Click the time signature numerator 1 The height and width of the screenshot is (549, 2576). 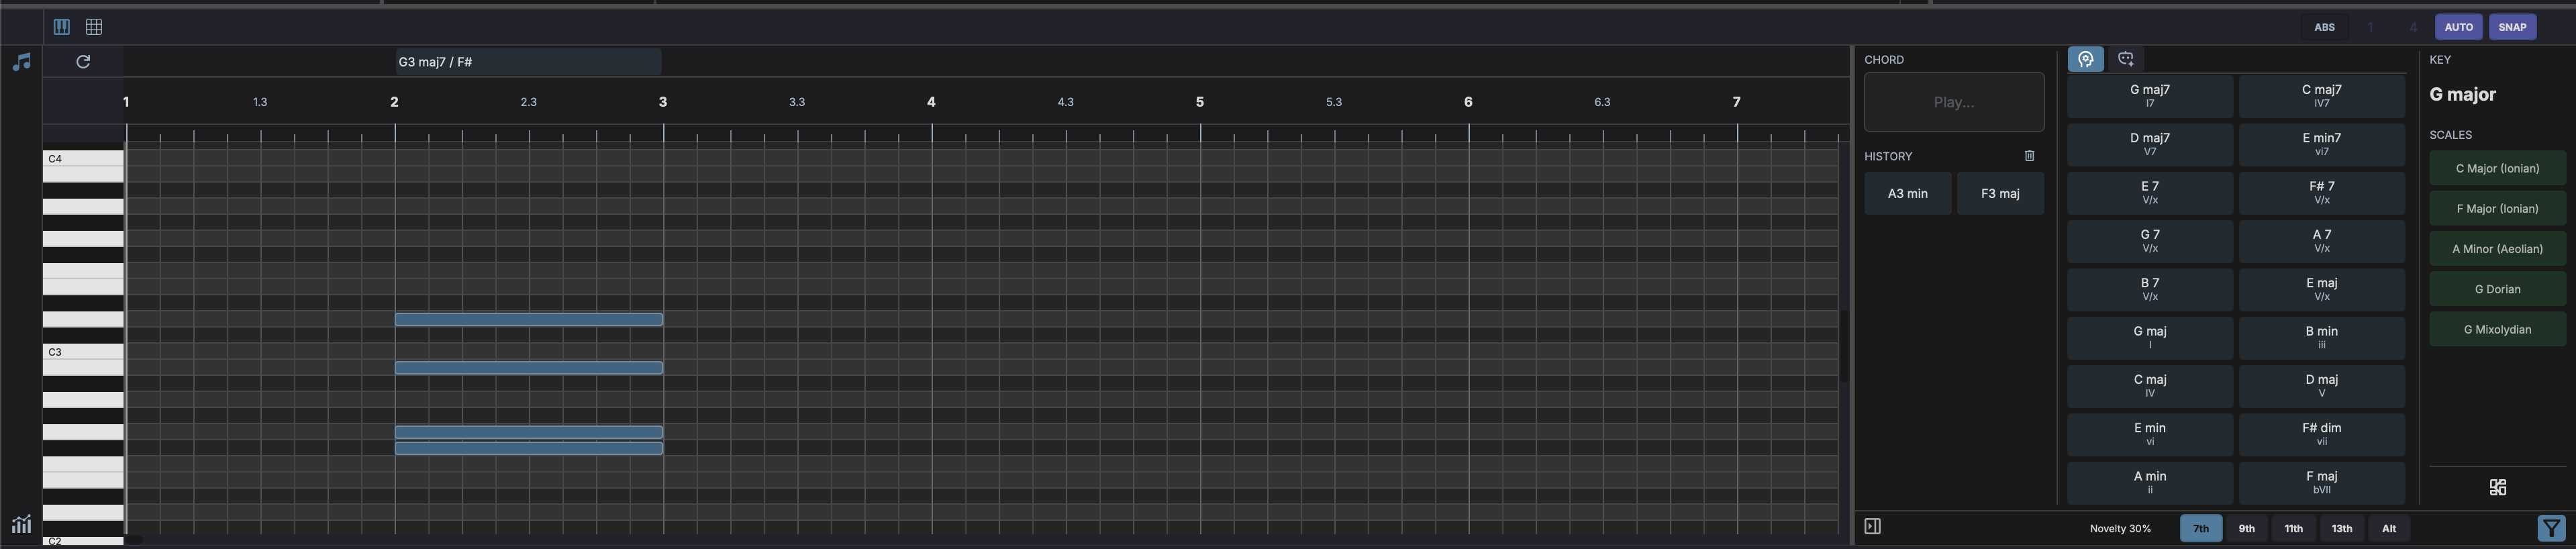[x=2369, y=27]
